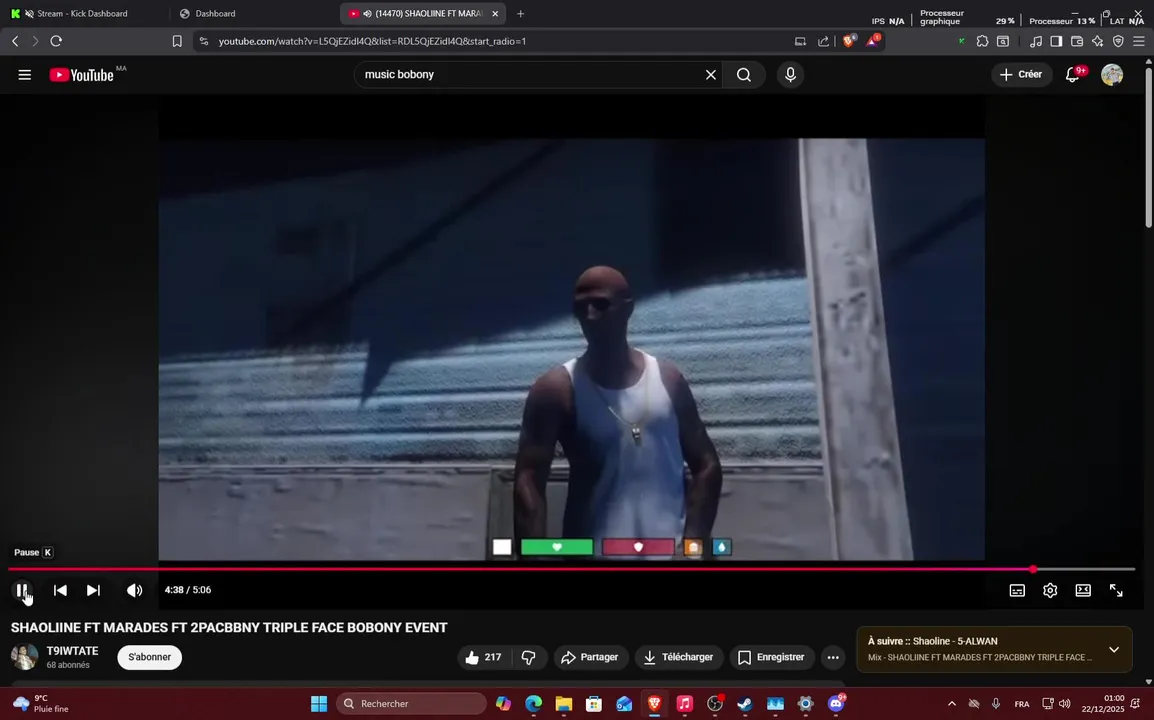Open the Créer menu
The width and height of the screenshot is (1154, 720).
click(x=1022, y=74)
